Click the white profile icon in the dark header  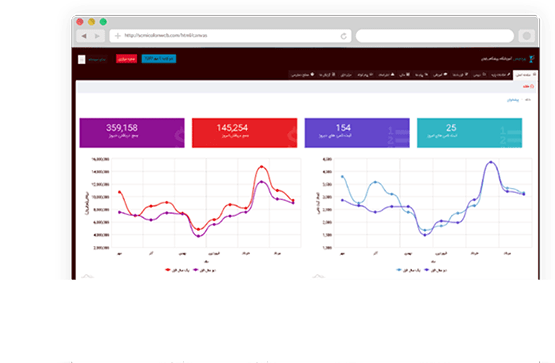(x=81, y=59)
